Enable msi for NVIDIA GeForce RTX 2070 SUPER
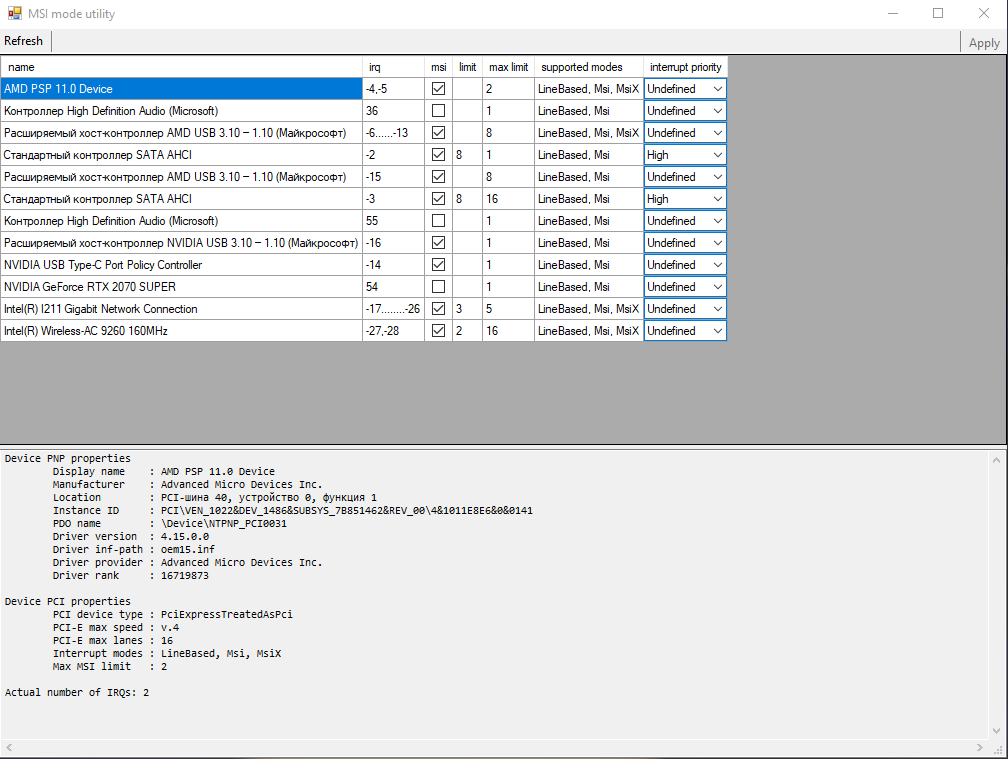 pos(438,287)
